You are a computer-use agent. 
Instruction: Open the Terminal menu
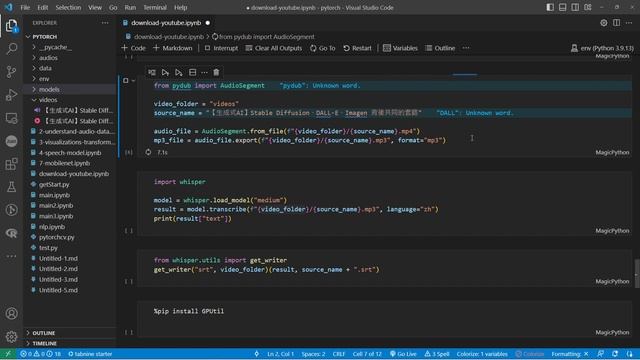click(x=155, y=7)
